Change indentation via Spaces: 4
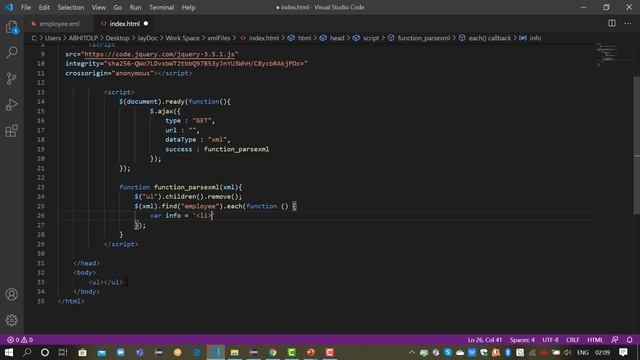640x360 pixels. 522,340
